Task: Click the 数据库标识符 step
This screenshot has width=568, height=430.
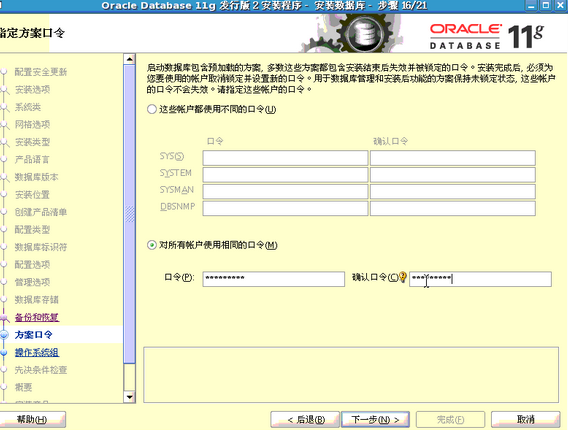Action: click(41, 247)
